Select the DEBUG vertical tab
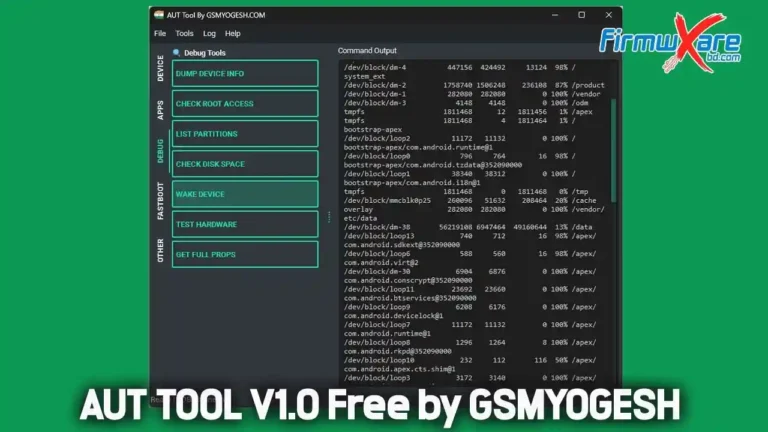 point(160,151)
